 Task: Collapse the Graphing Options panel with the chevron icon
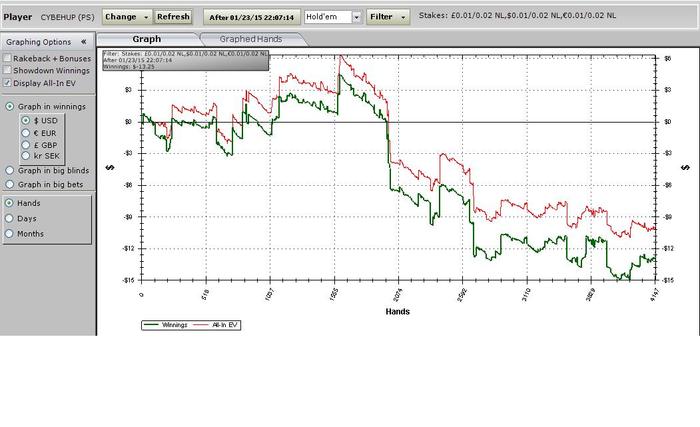83,42
